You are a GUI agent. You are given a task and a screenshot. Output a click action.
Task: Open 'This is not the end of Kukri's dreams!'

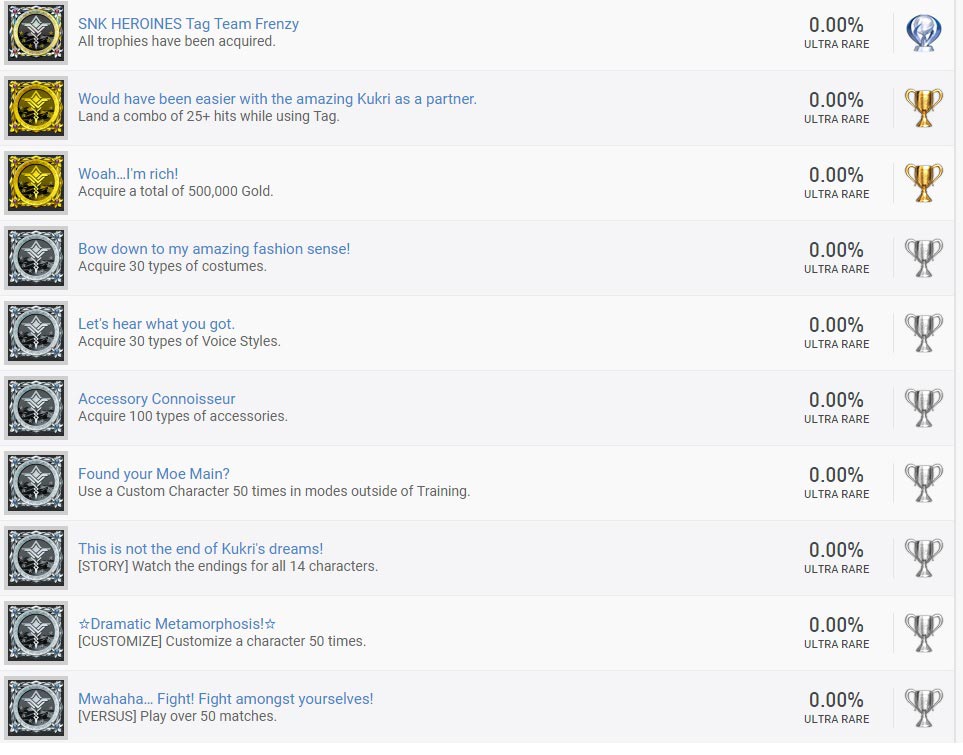click(200, 549)
